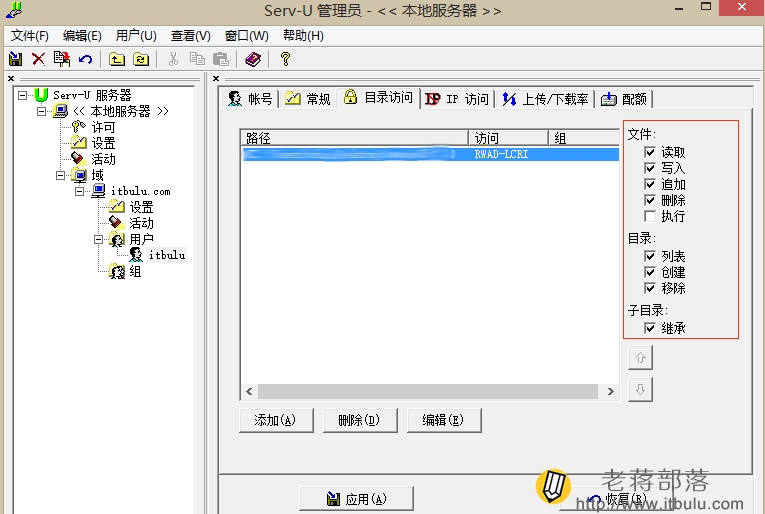Image resolution: width=765 pixels, height=514 pixels.
Task: Click the folder up toolbar icon
Action: [117, 59]
